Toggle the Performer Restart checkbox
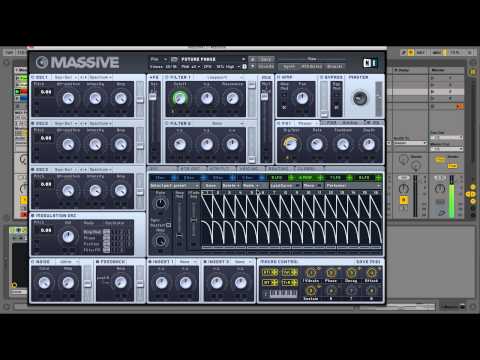This screenshot has height=360, width=480. click(169, 225)
